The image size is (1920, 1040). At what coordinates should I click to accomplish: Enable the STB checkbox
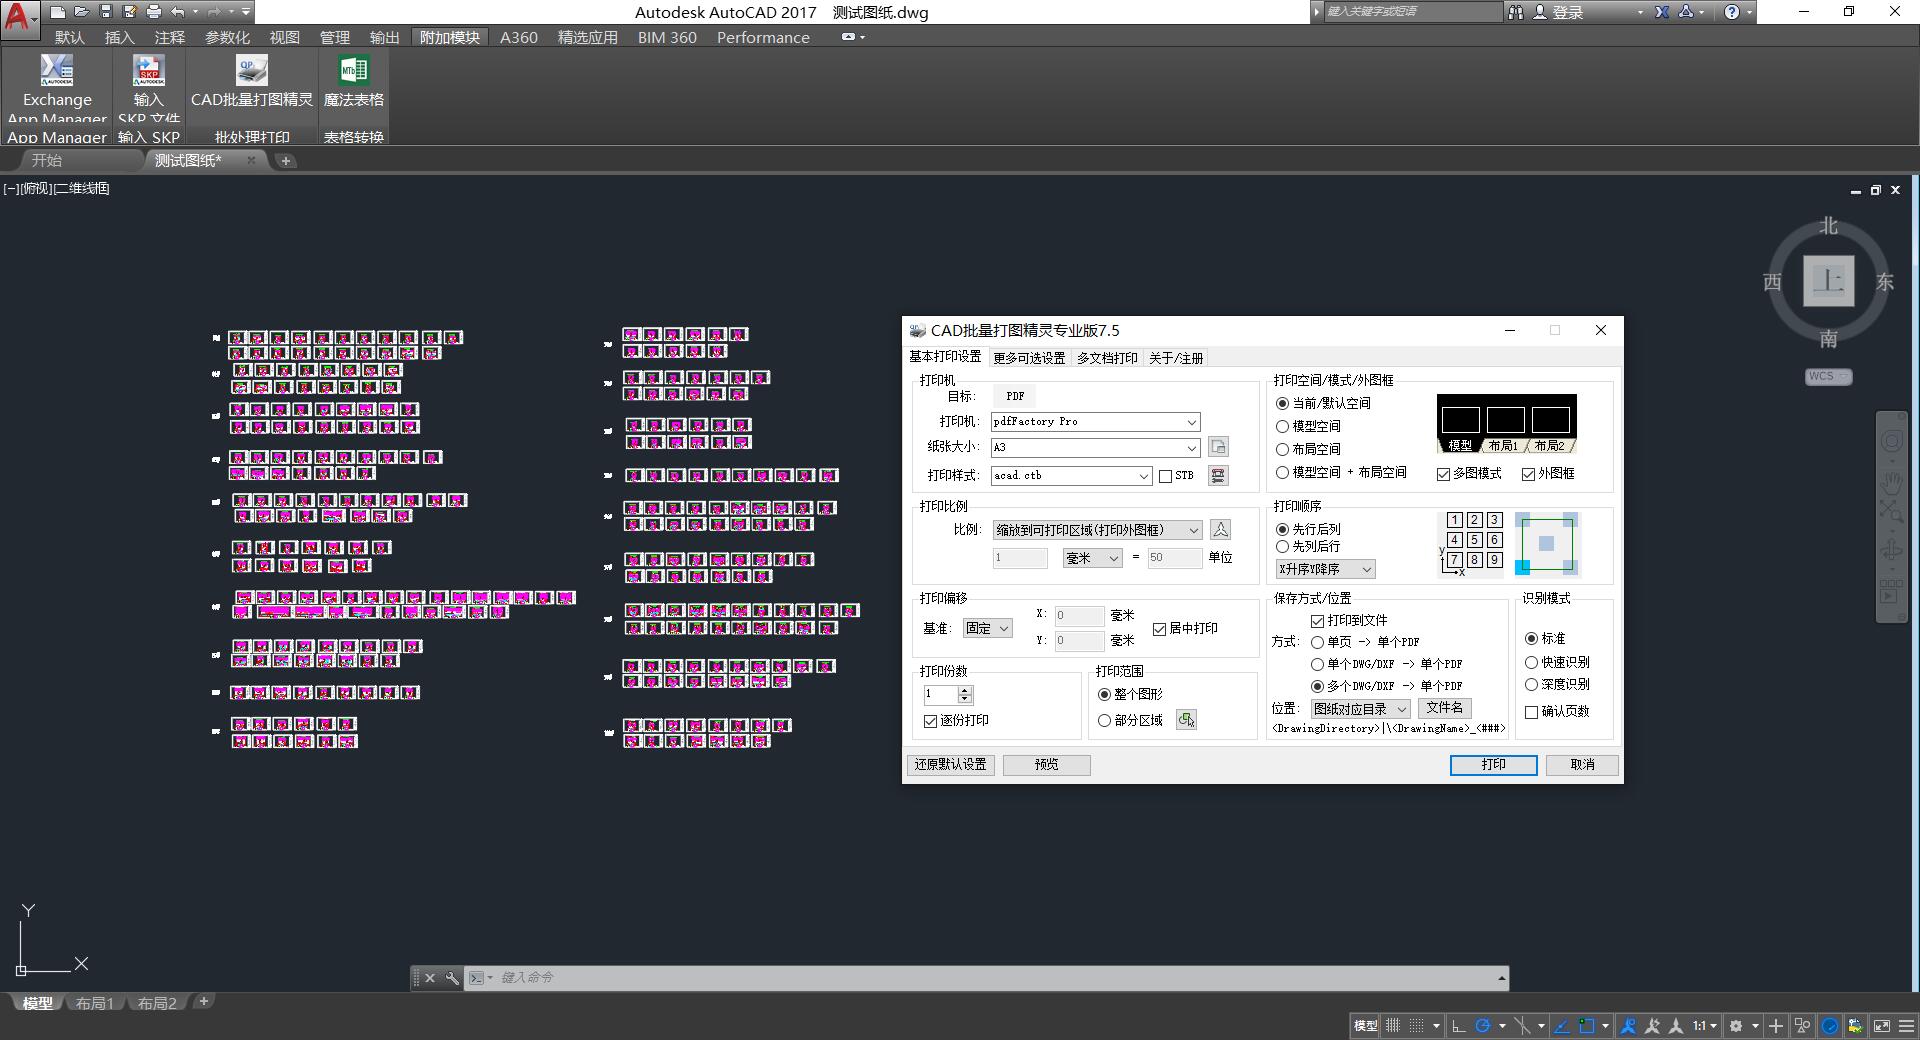click(x=1165, y=476)
